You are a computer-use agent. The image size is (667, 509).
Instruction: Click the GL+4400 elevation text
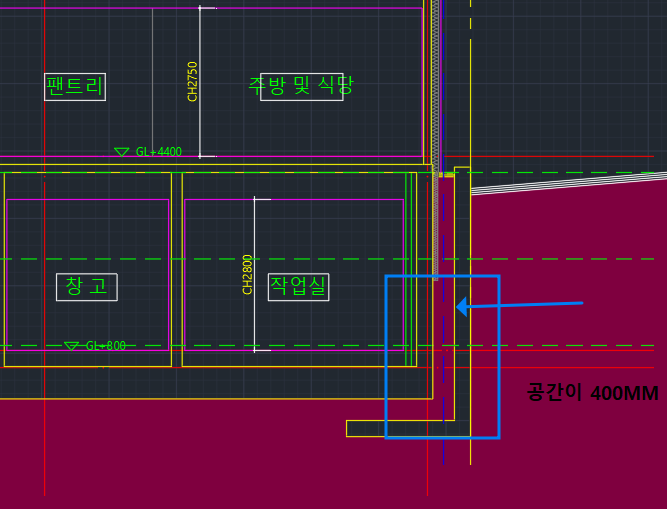[159, 152]
